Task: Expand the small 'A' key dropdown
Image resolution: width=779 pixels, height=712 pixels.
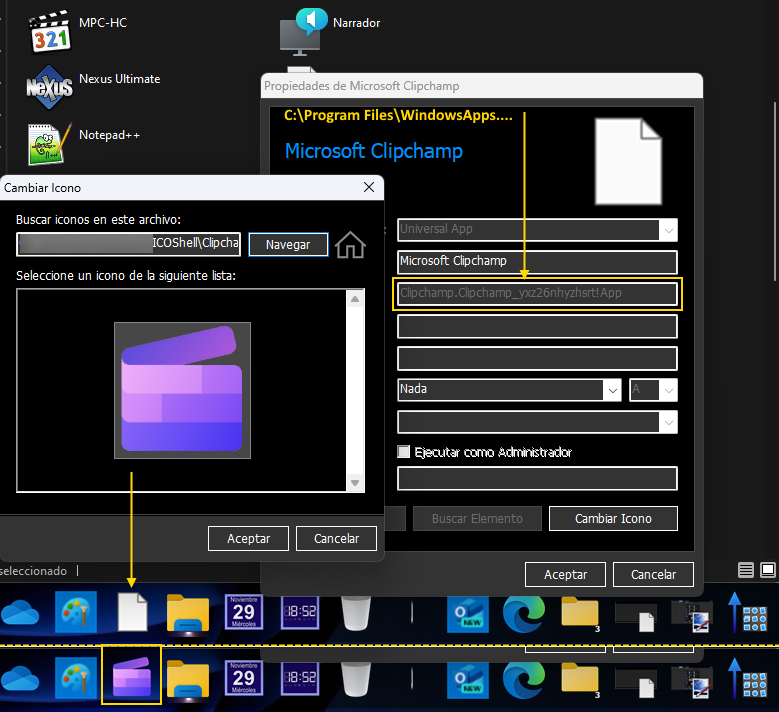Action: [667, 389]
